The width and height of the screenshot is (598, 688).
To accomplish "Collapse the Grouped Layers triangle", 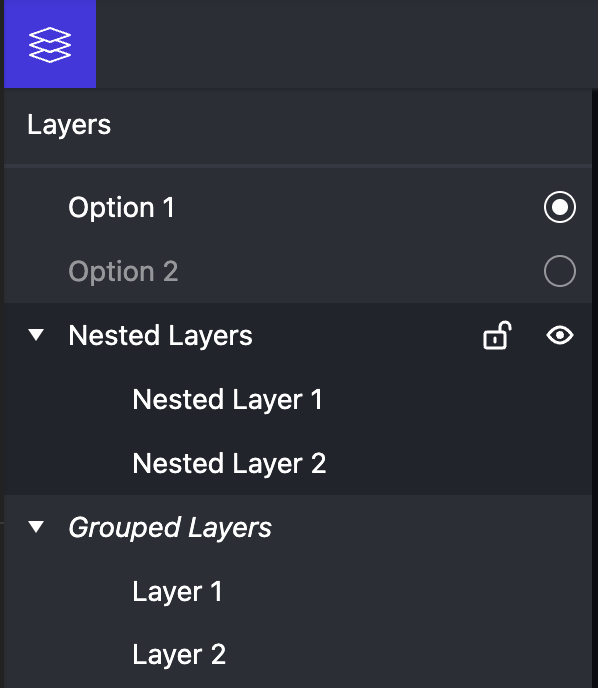I will coord(36,527).
